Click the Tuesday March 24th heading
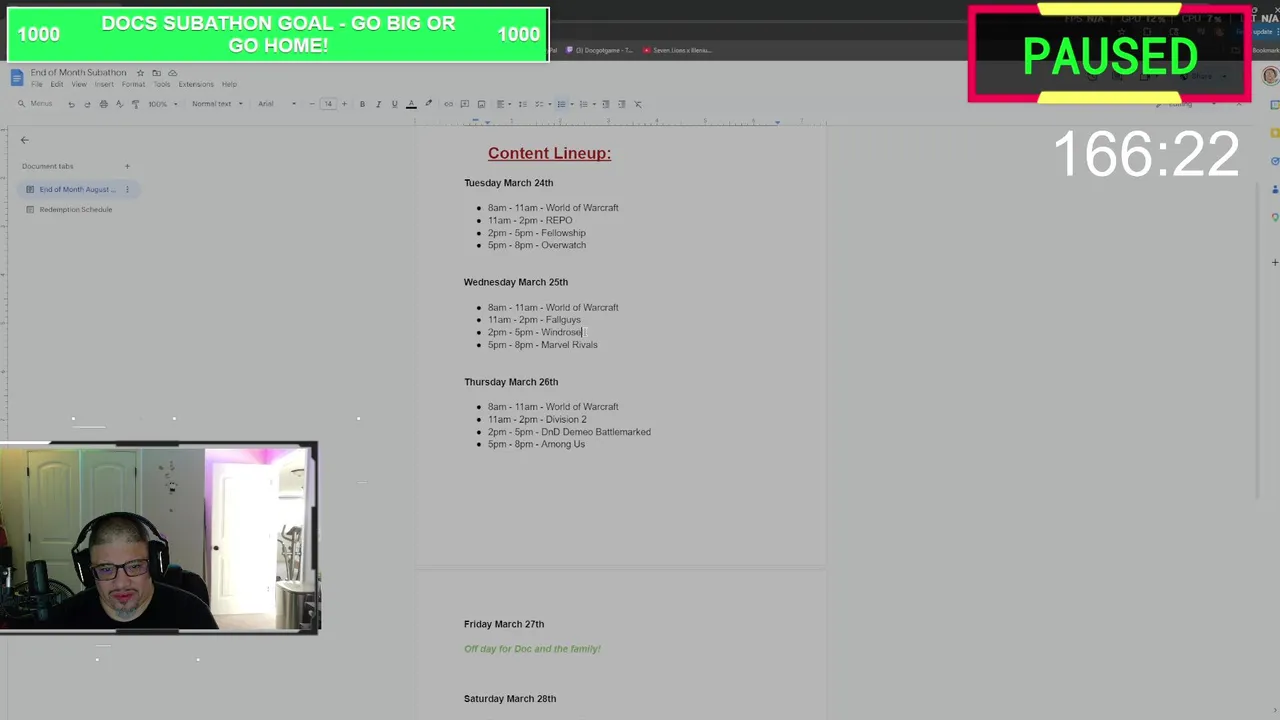This screenshot has width=1280, height=720. pyautogui.click(x=508, y=183)
